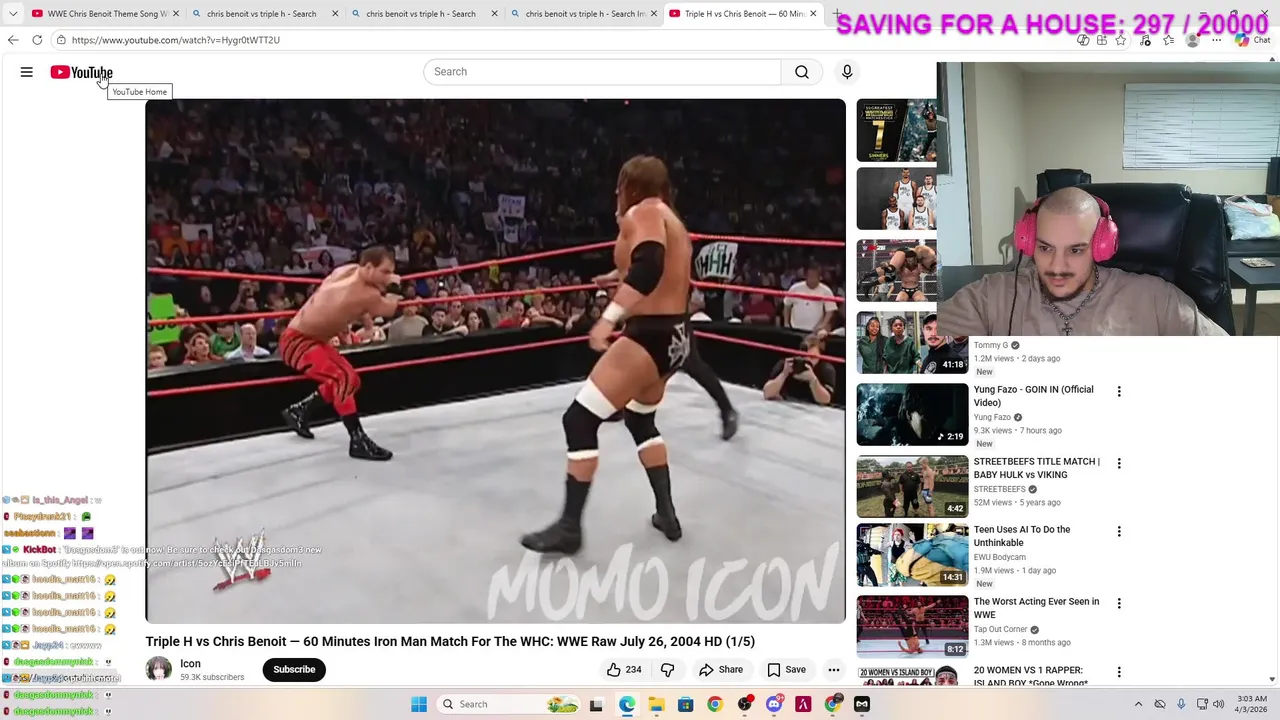
Task: Share the Triple H vs Benoit video
Action: click(721, 670)
